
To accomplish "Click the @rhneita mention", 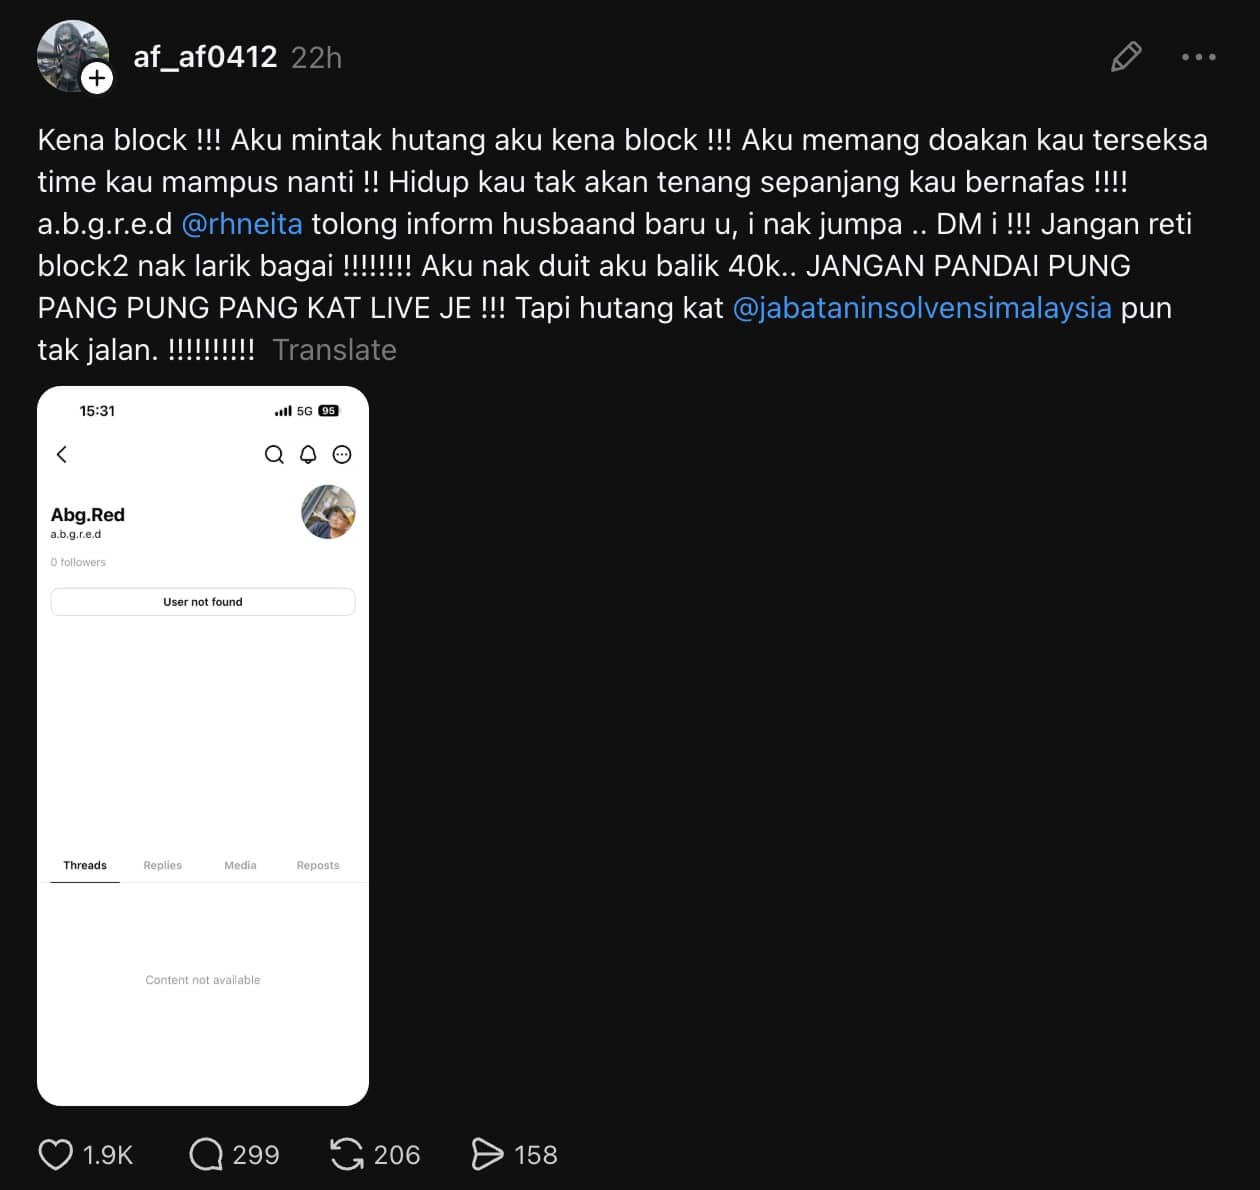I will 242,223.
